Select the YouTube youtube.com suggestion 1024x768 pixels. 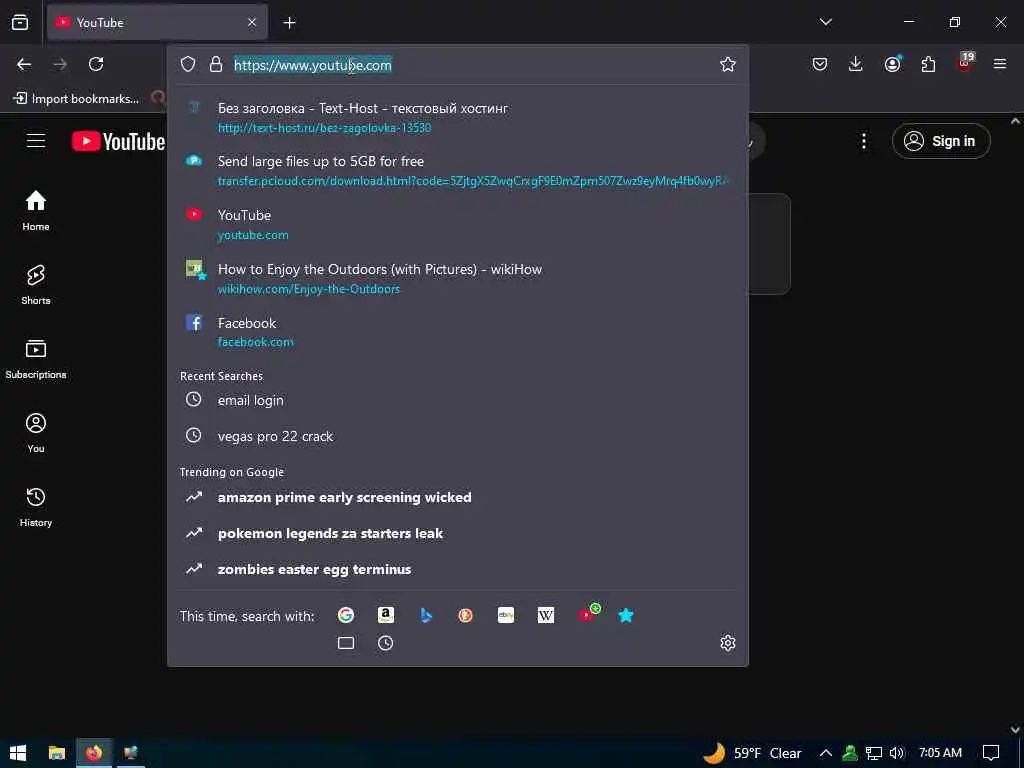click(x=457, y=225)
